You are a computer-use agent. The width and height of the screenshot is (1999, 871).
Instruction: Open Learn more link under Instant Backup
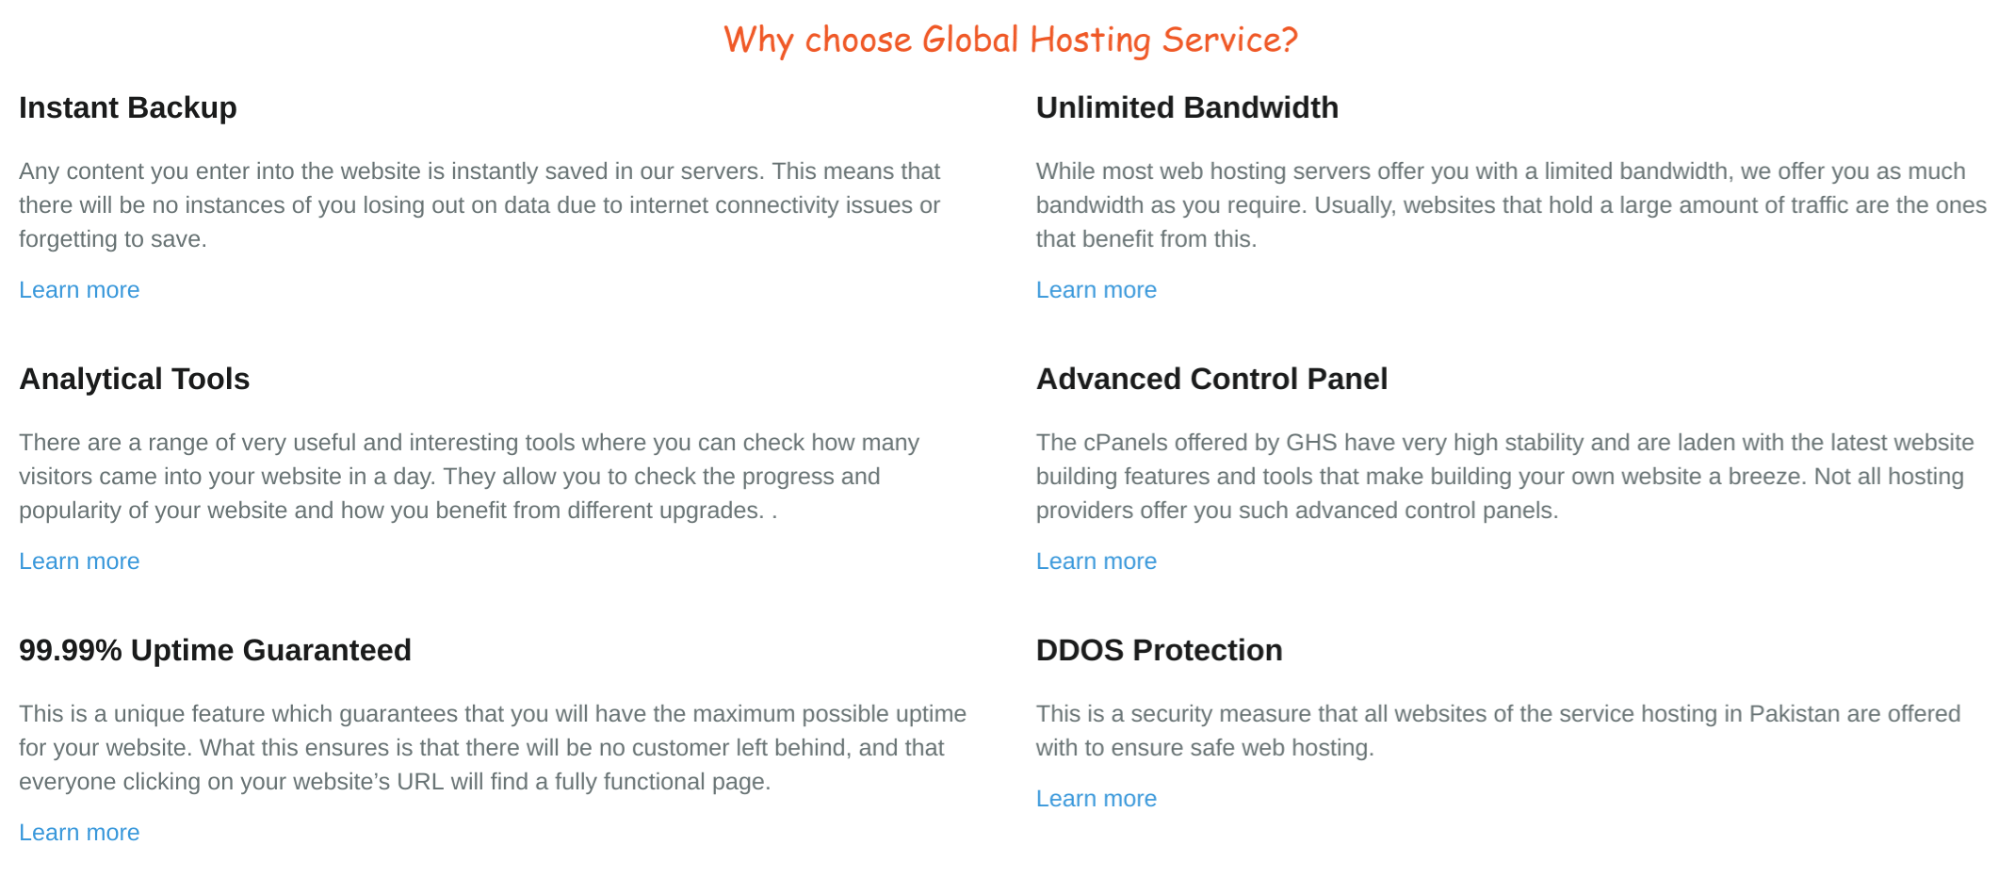pos(79,290)
